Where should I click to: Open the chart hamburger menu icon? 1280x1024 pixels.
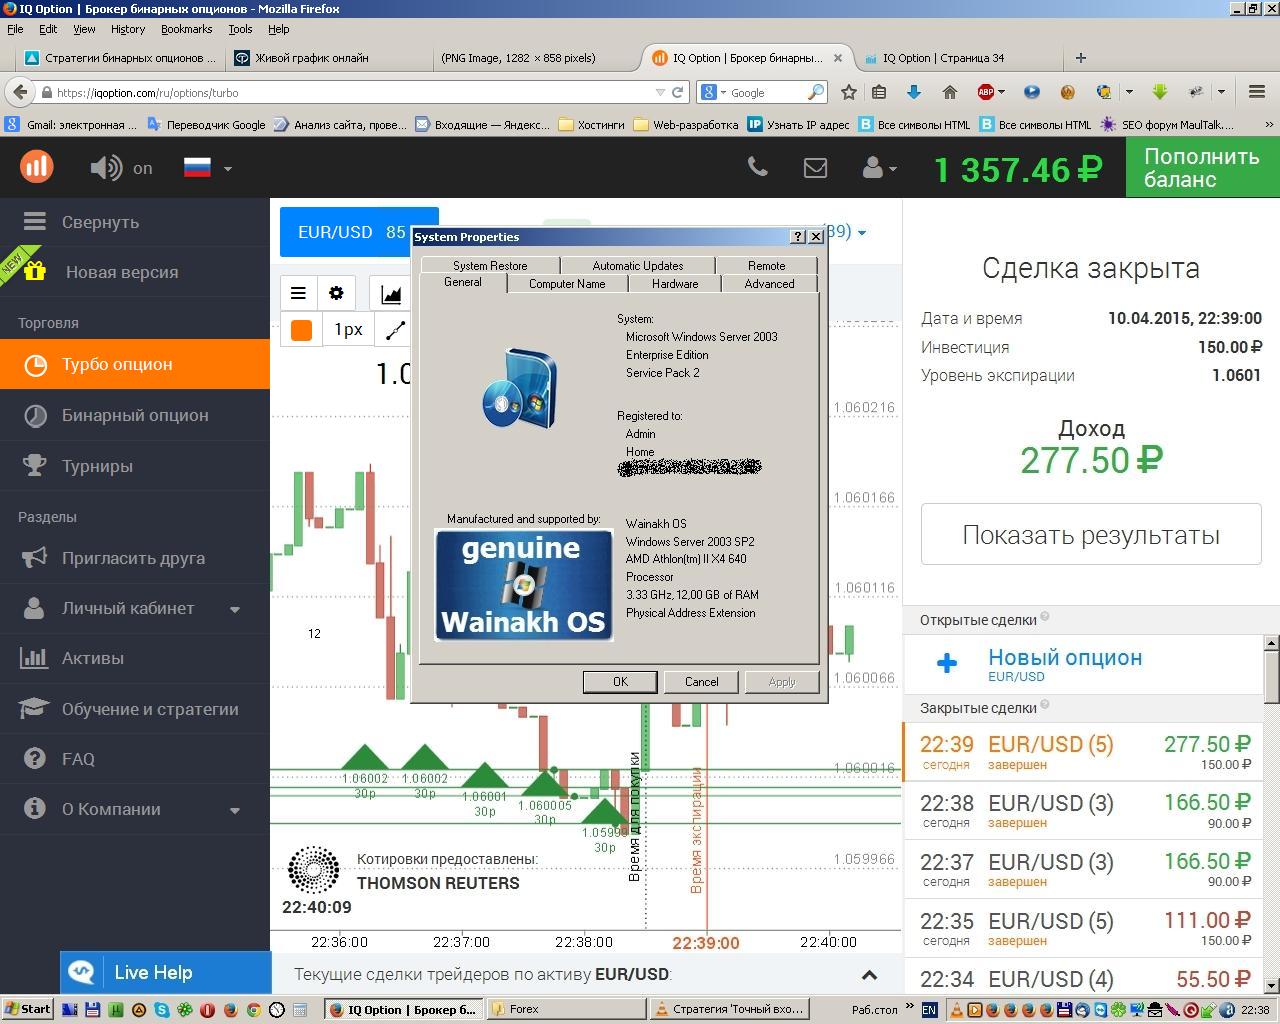tap(298, 293)
